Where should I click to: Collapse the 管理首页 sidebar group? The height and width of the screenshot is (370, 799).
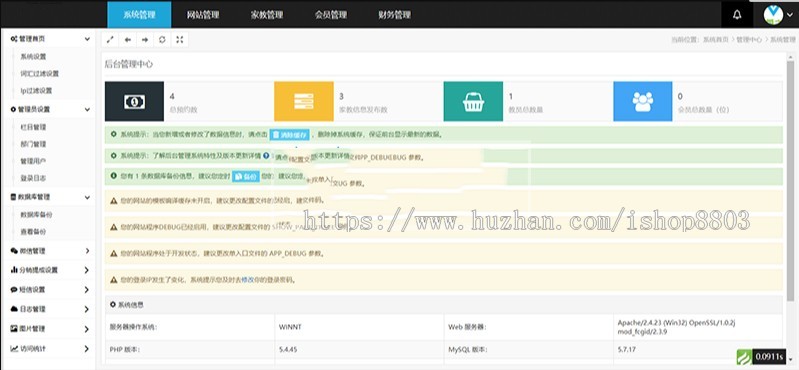pyautogui.click(x=88, y=39)
